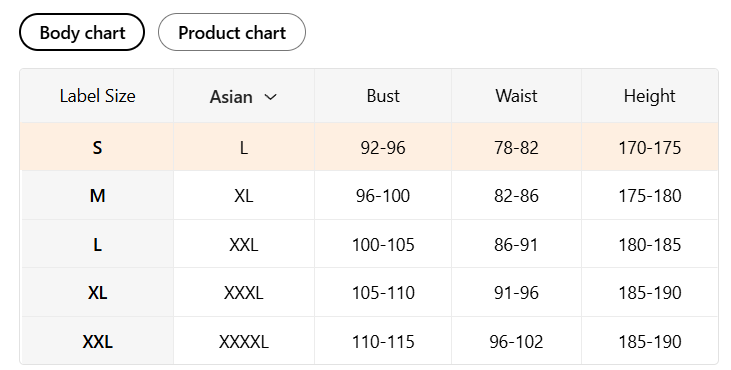
Task: Click the 180-185 height cell
Action: [649, 244]
